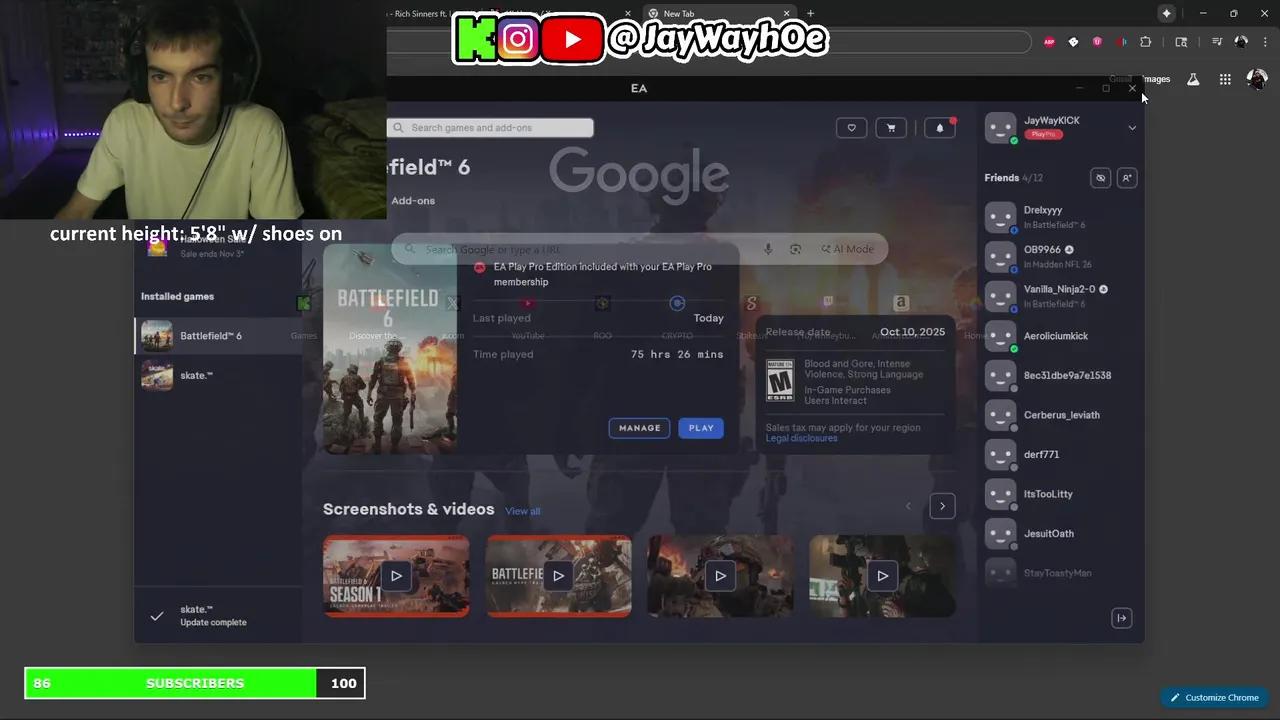Open friend derf771 in friends list
This screenshot has height=720, width=1280.
tap(1060, 454)
